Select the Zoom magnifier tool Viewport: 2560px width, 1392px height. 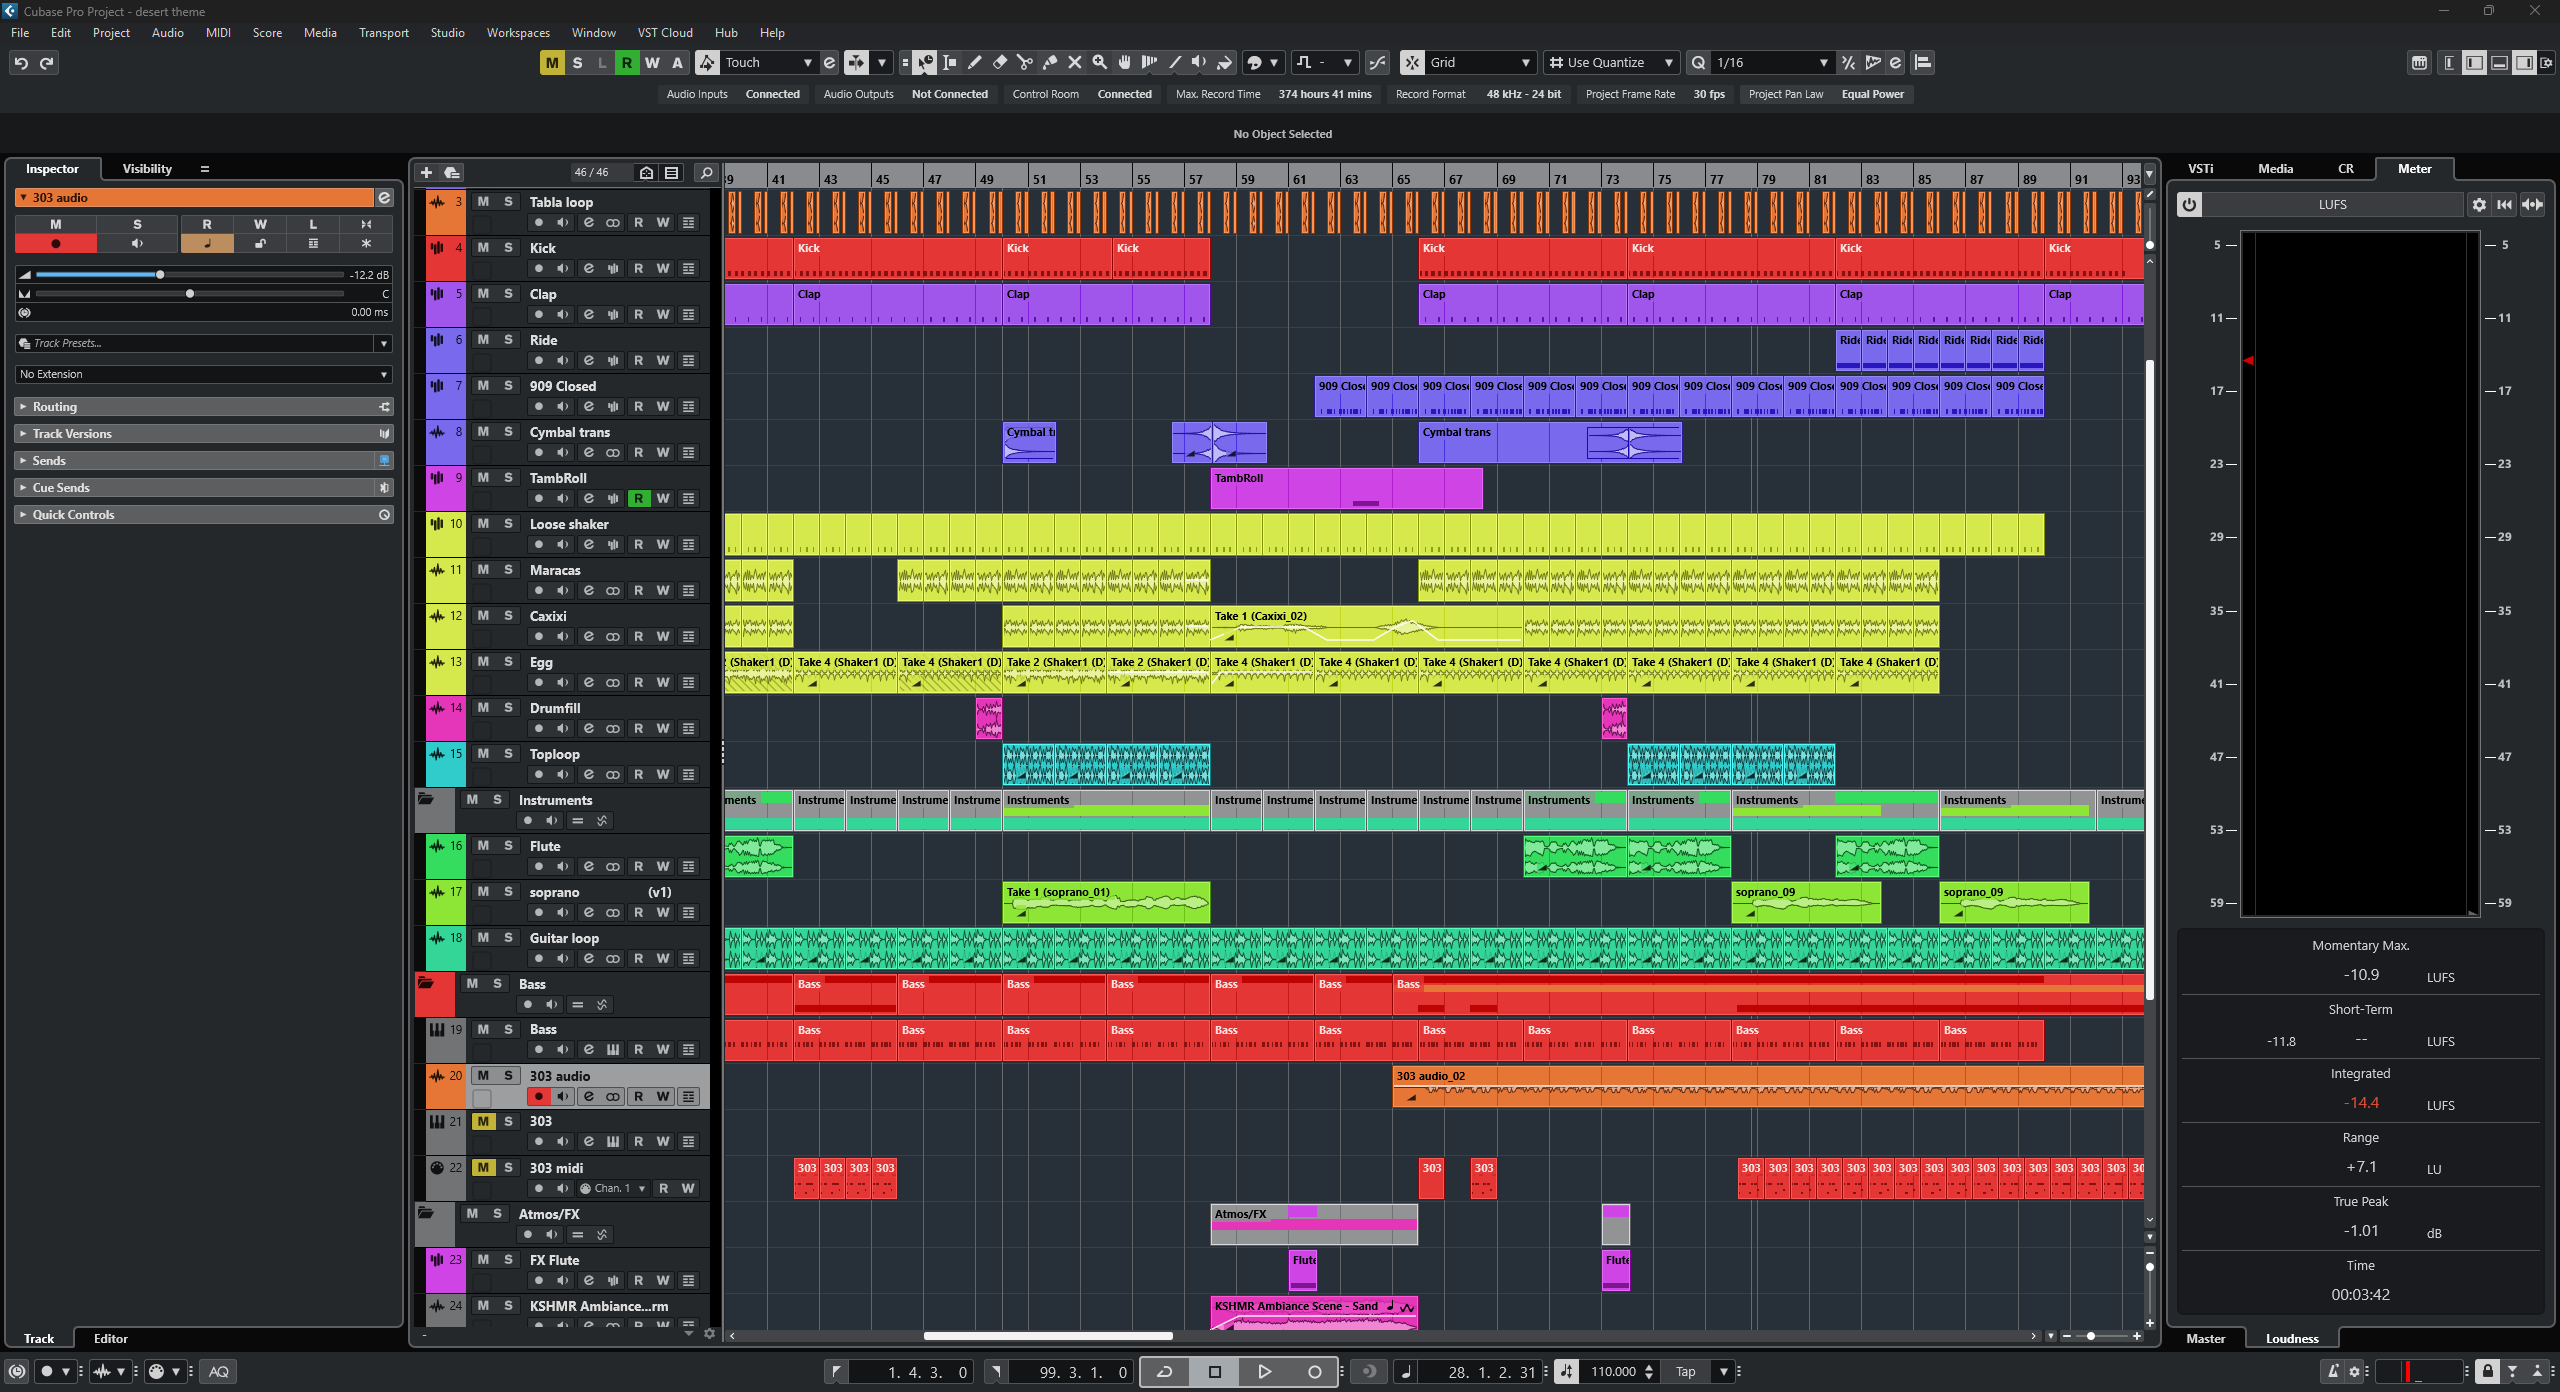click(1100, 62)
